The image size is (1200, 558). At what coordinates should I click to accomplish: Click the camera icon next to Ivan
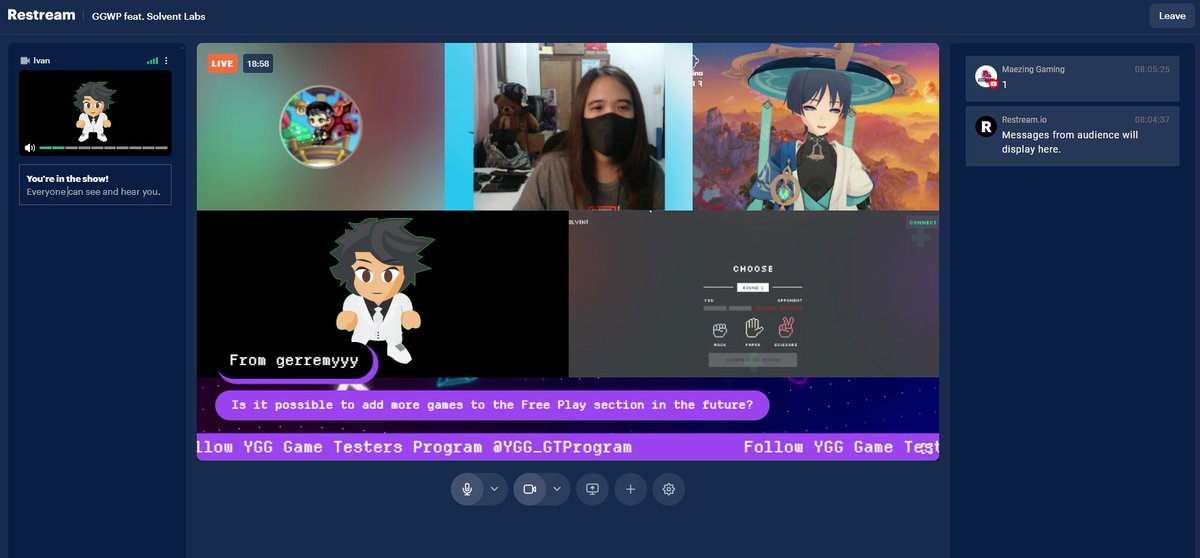25,61
